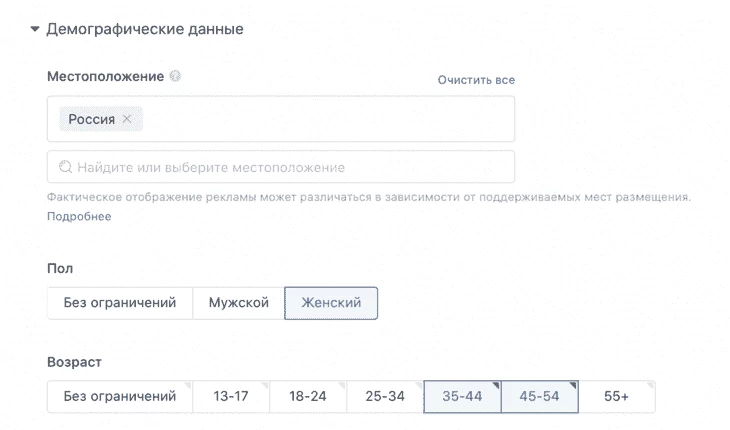
Task: Click the search magnifier icon in location field
Action: tap(65, 167)
